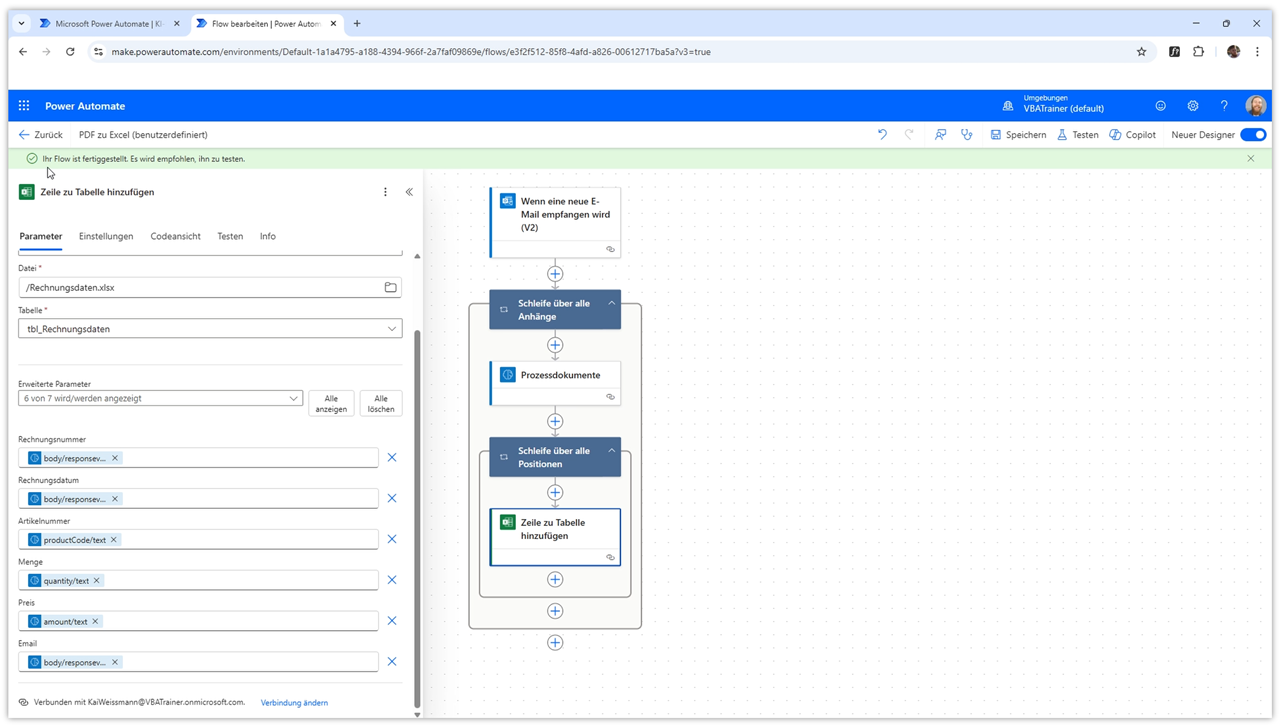Delete the Preis parameter with blue X
Screen dimensions: 1280x725
point(392,621)
